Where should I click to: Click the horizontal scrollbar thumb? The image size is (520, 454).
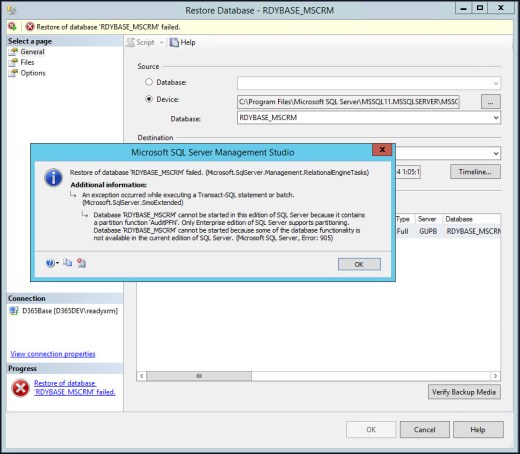click(199, 376)
